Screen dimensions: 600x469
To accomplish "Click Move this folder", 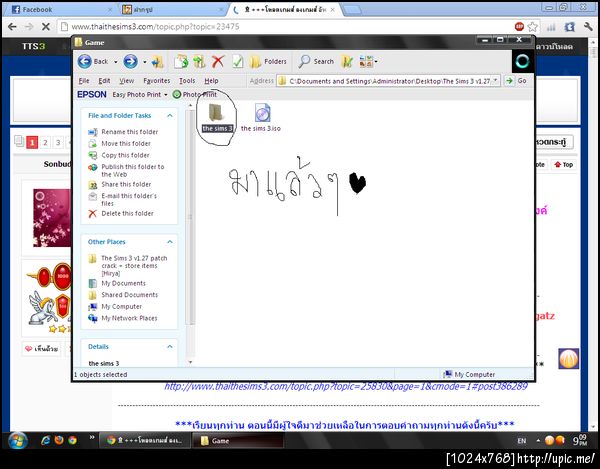I will point(126,143).
